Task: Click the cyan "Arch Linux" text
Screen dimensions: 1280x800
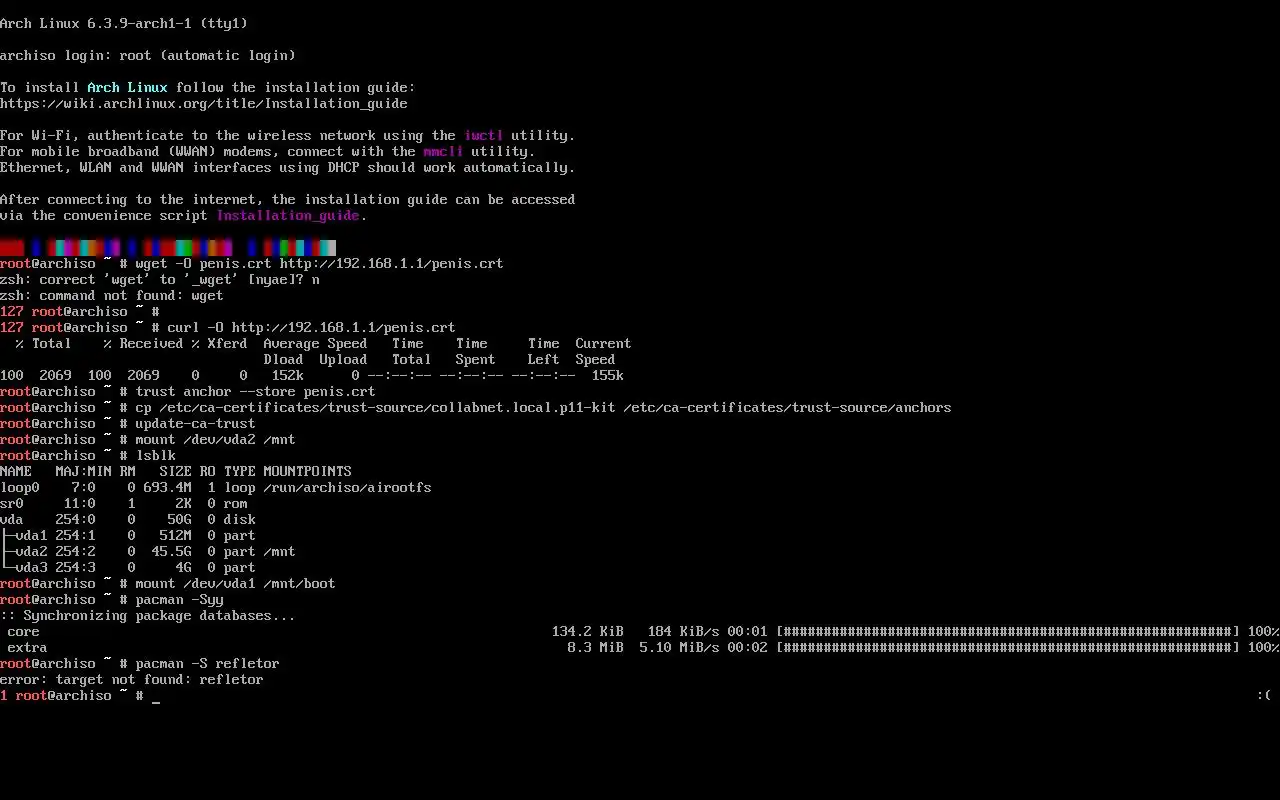Action: pyautogui.click(x=127, y=87)
